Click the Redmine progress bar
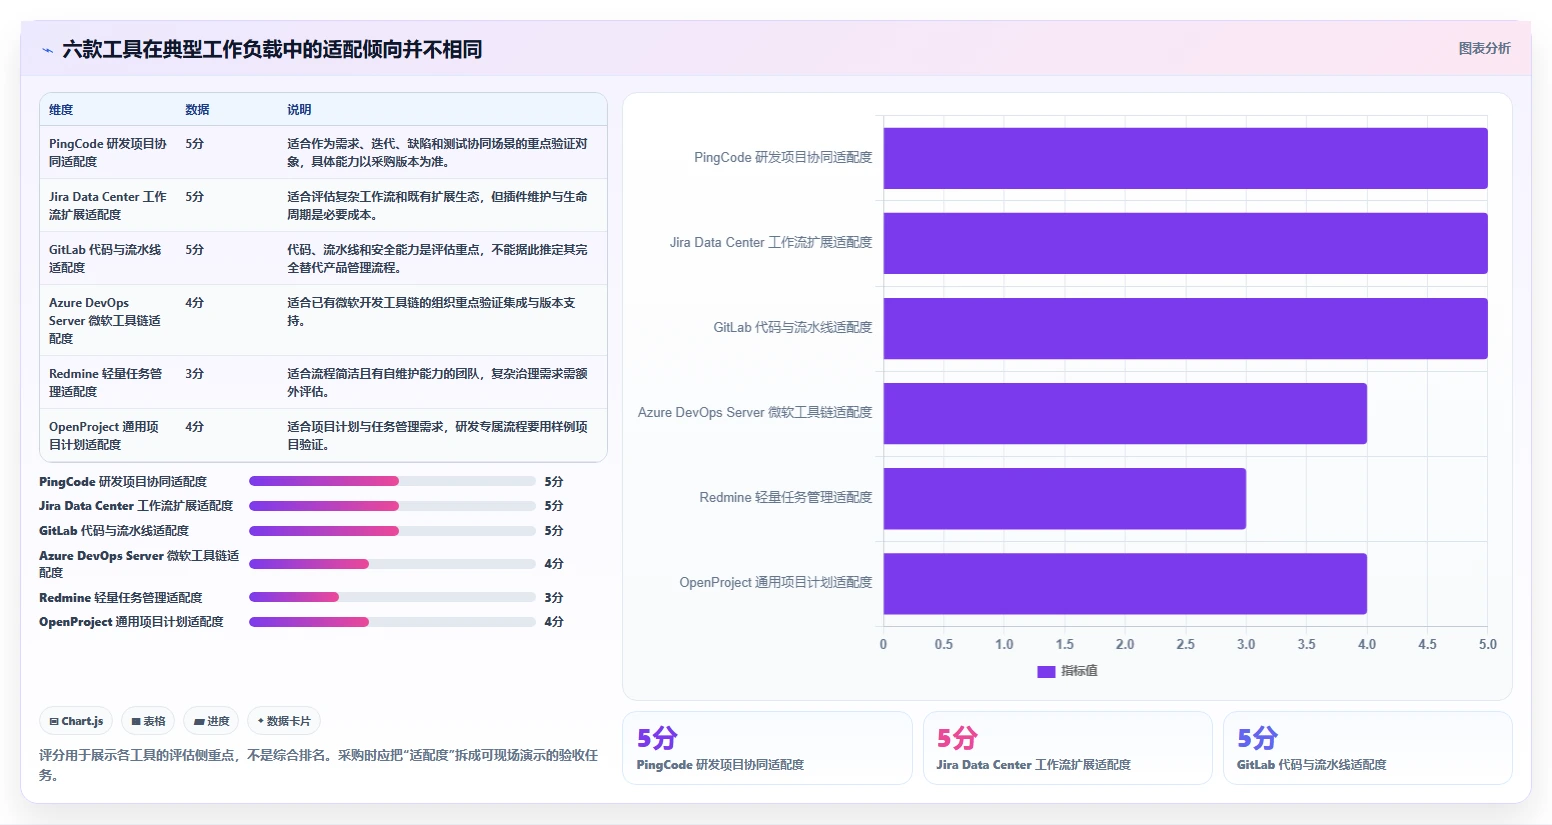The height and width of the screenshot is (825, 1552). 392,597
